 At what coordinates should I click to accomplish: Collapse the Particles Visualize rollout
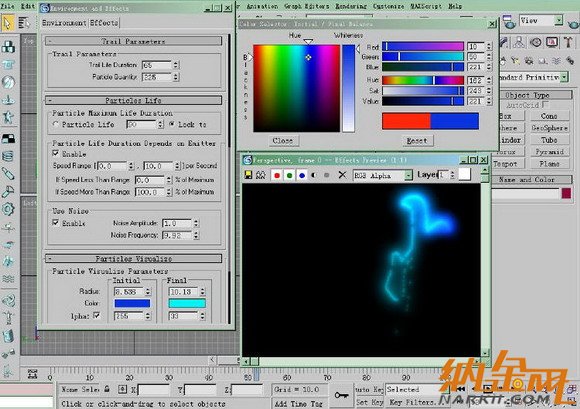pos(133,258)
